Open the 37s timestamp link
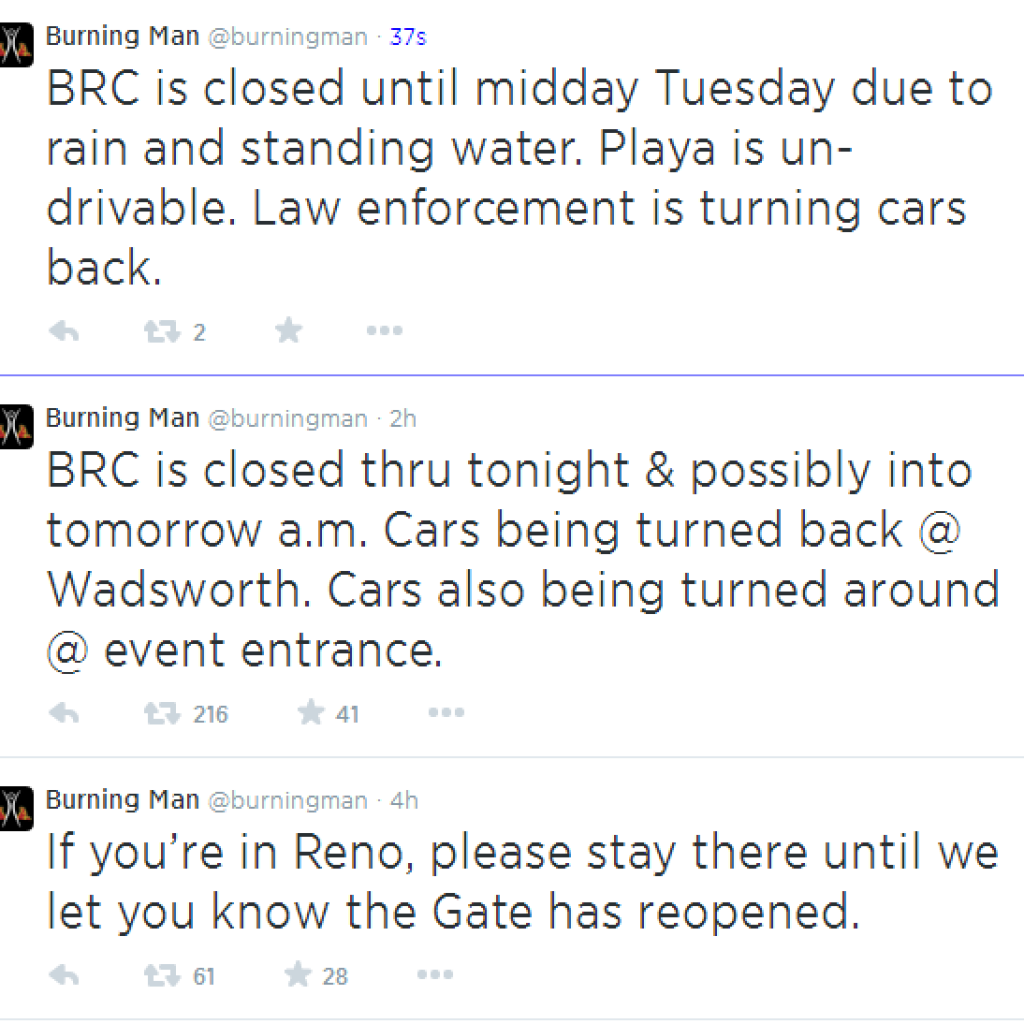1024x1024 pixels. [x=408, y=37]
